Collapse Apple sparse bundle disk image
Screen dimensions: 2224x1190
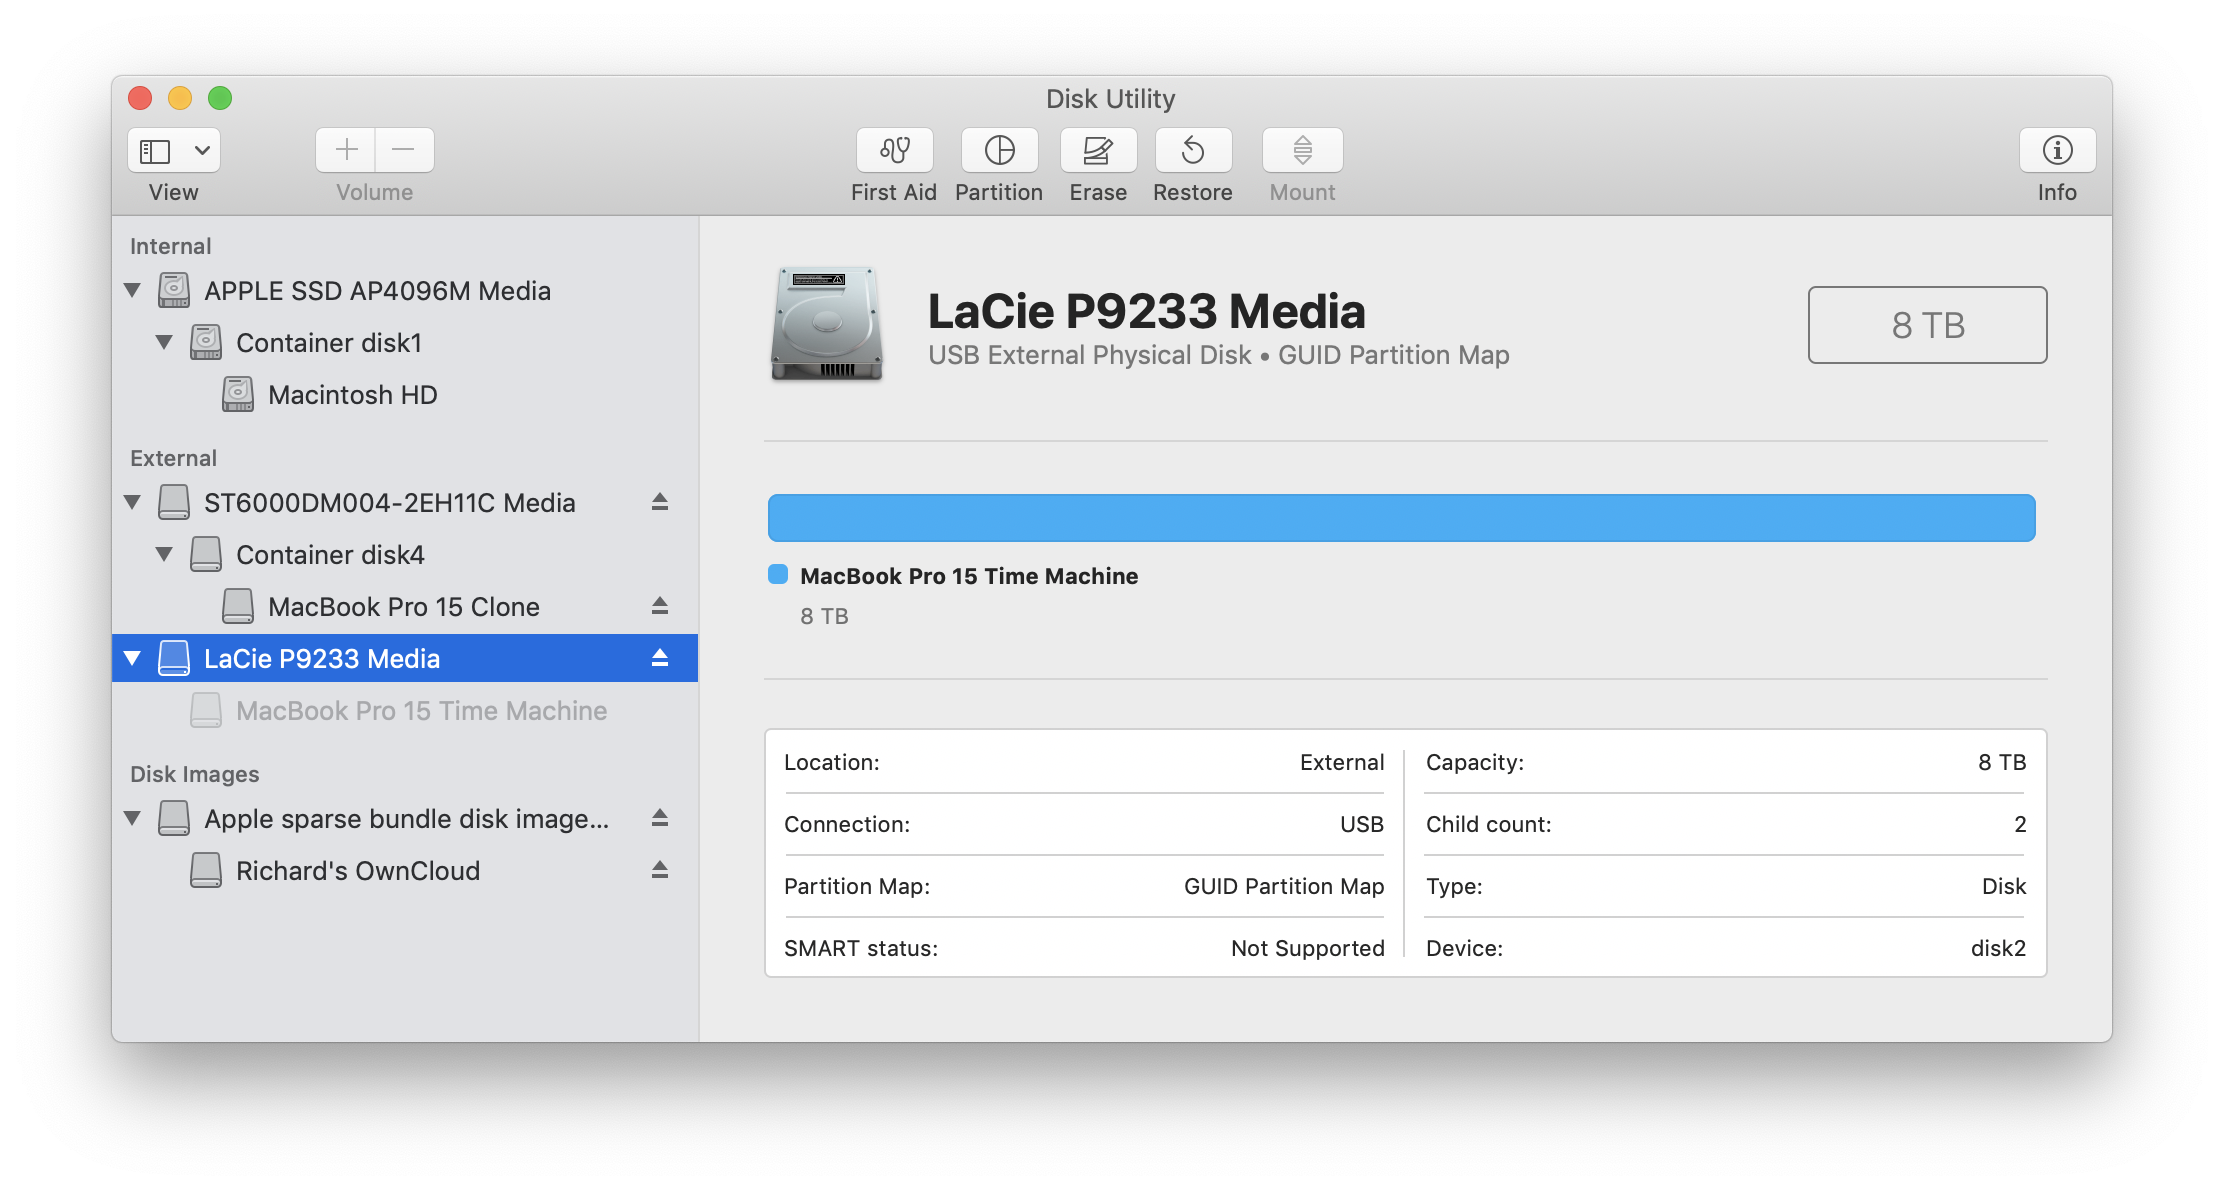[132, 818]
